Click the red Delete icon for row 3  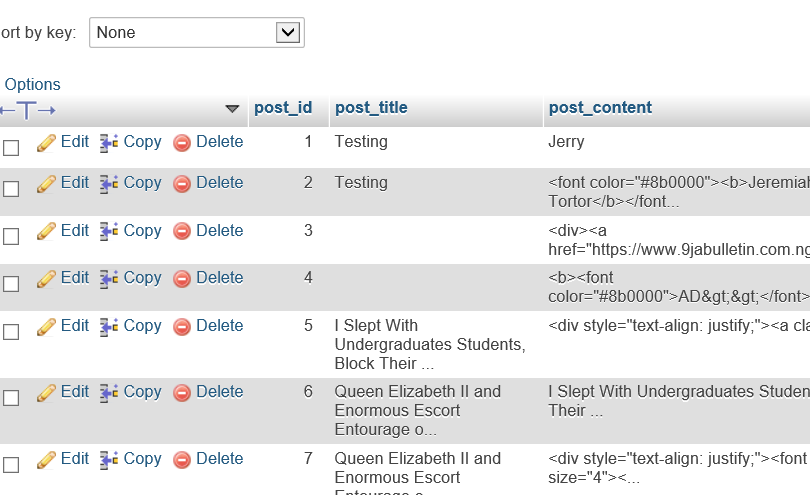[182, 231]
